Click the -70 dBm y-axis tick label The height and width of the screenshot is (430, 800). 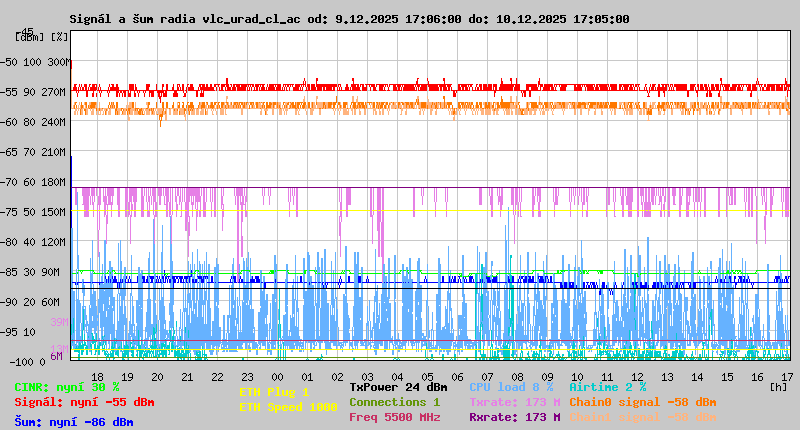(x=9, y=182)
